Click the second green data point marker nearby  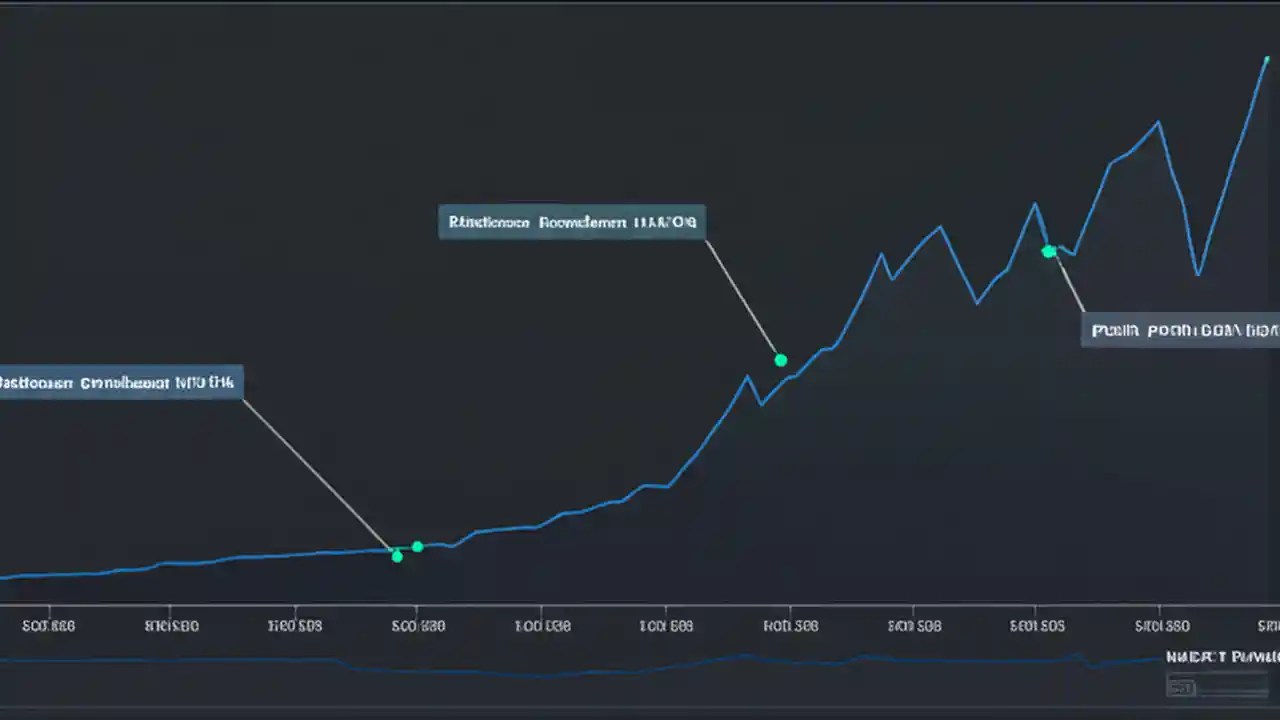(x=417, y=547)
